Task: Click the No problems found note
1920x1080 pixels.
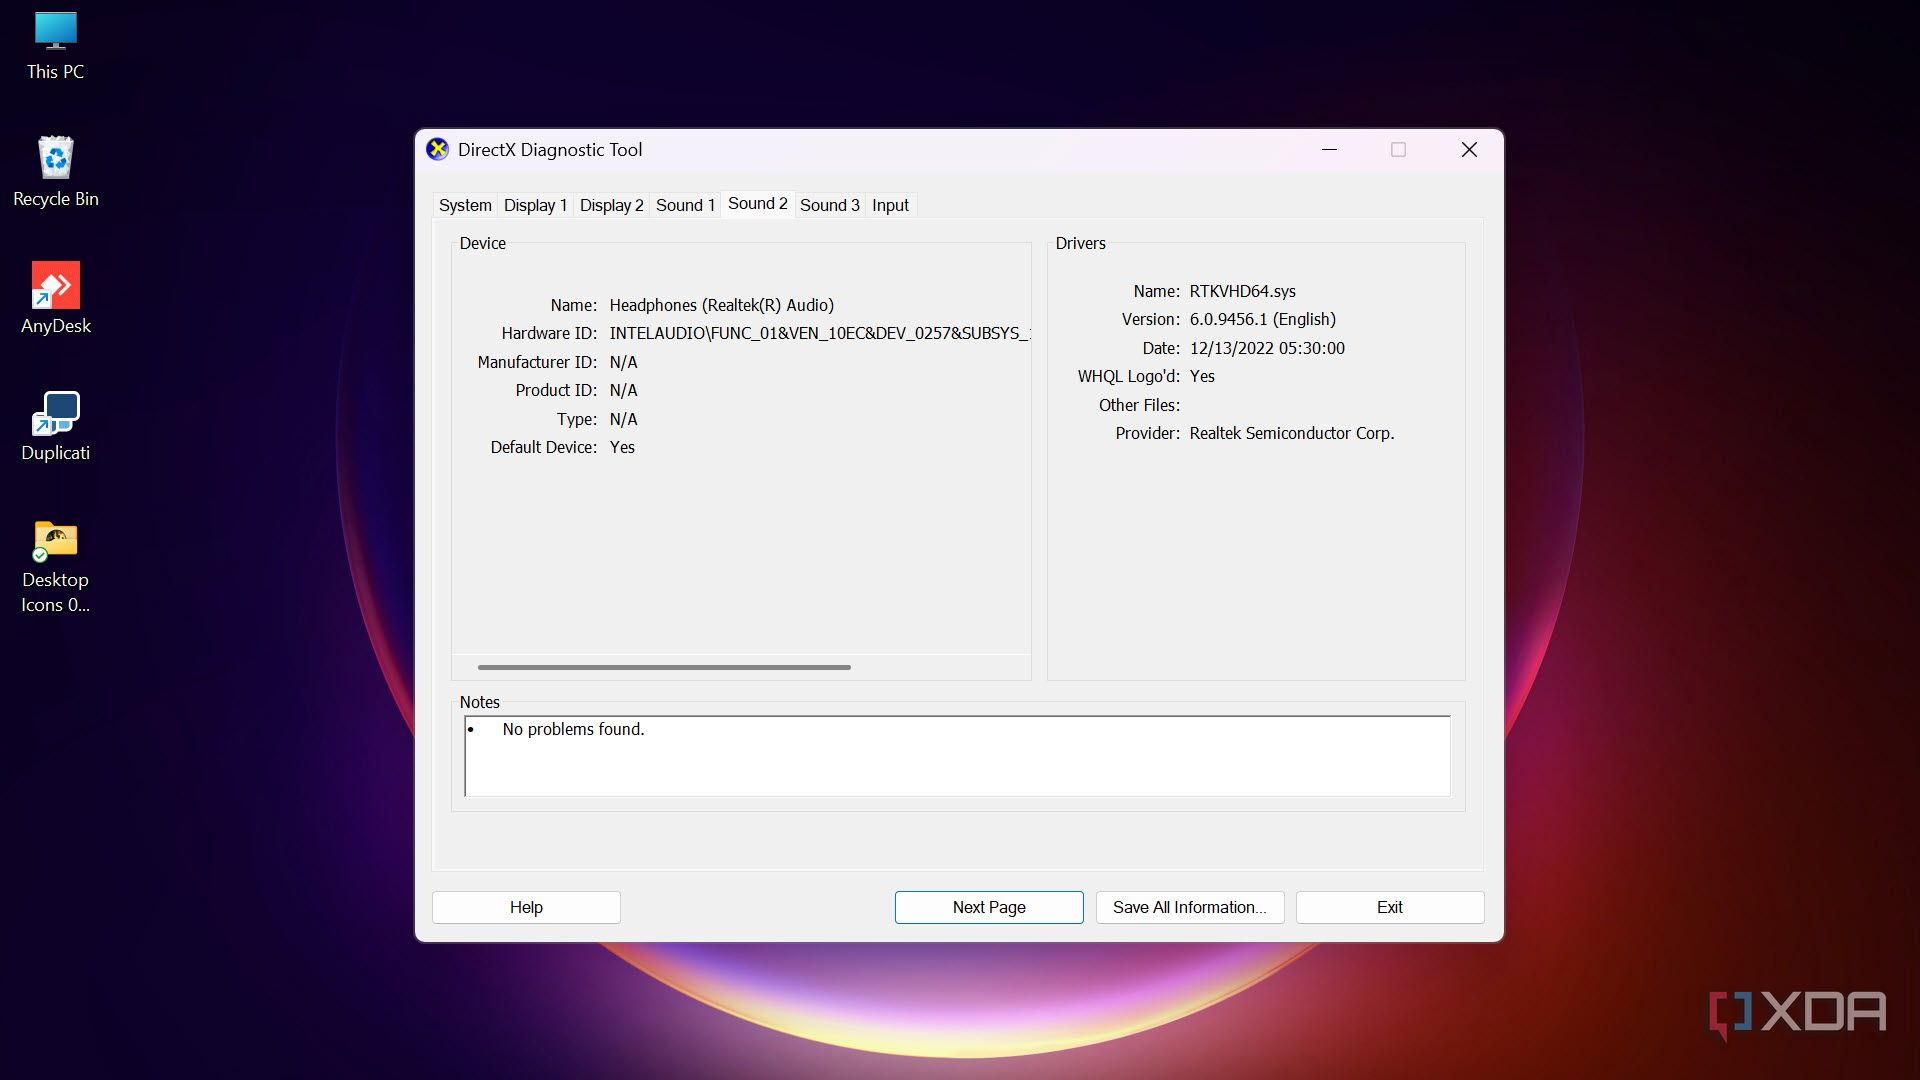Action: [573, 729]
